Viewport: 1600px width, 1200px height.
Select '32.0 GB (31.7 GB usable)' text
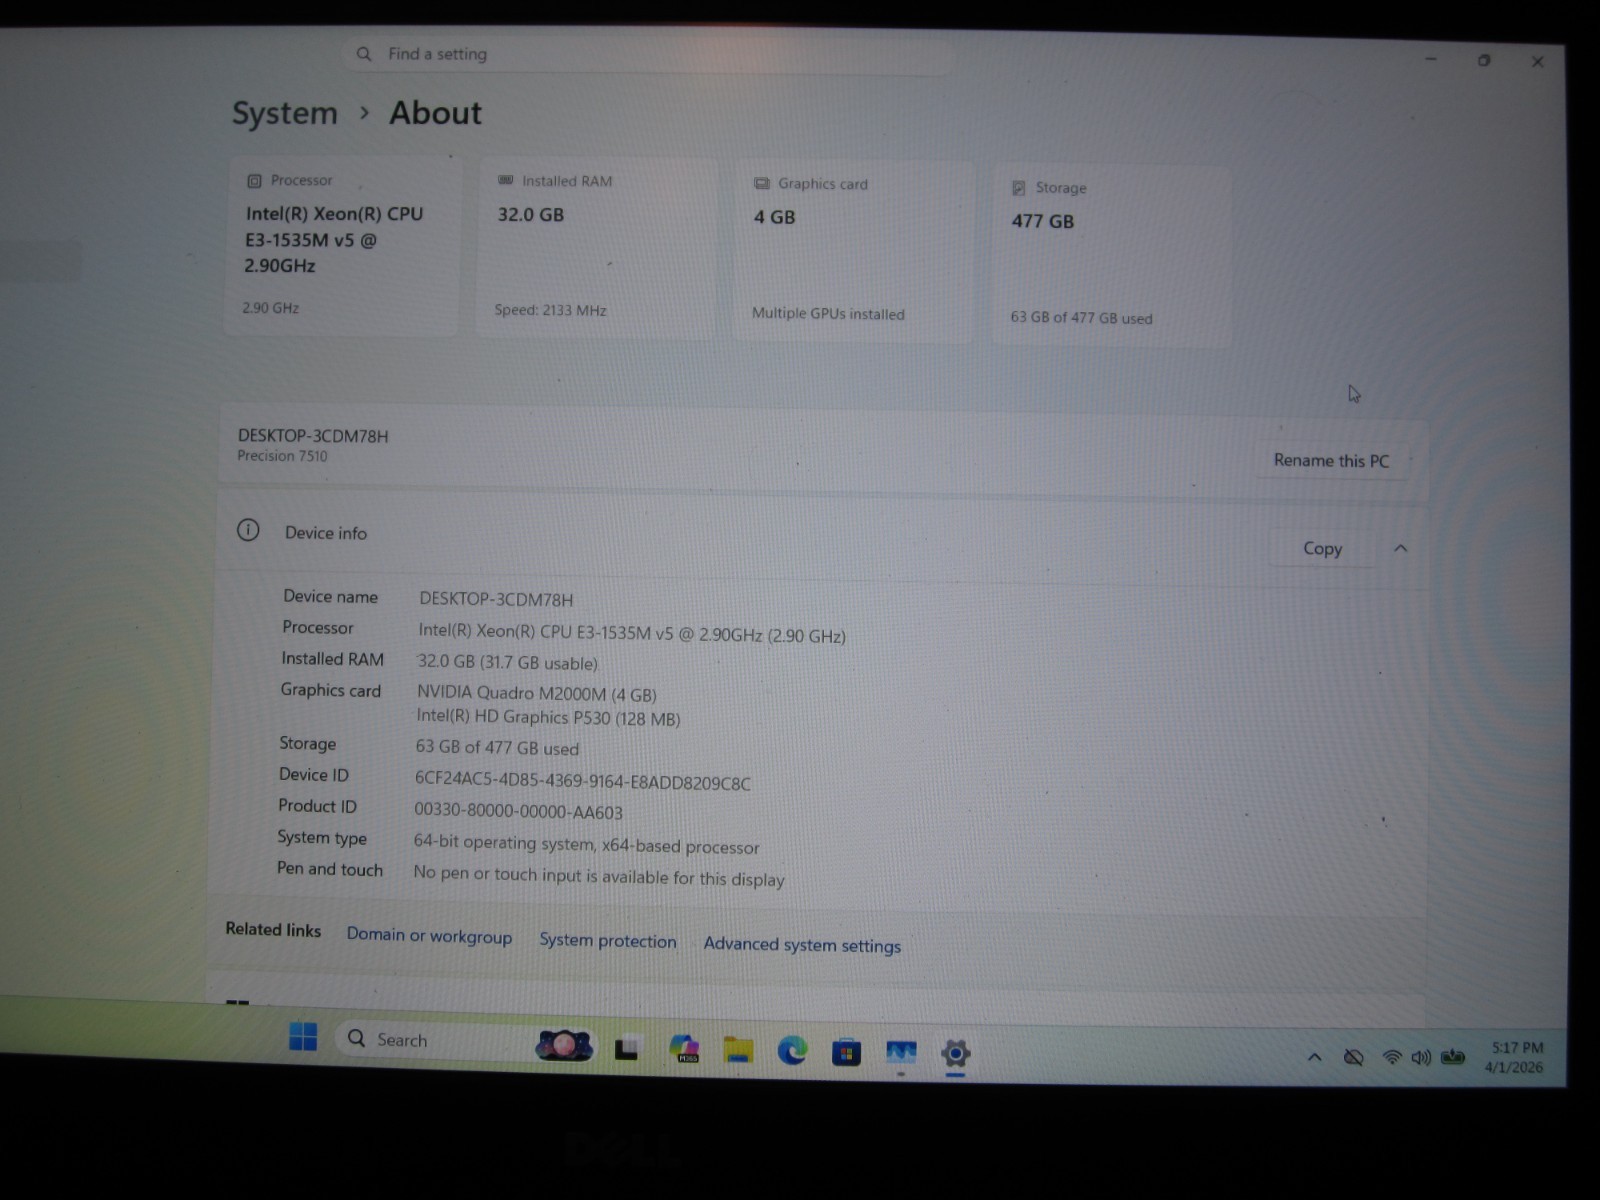pyautogui.click(x=507, y=662)
